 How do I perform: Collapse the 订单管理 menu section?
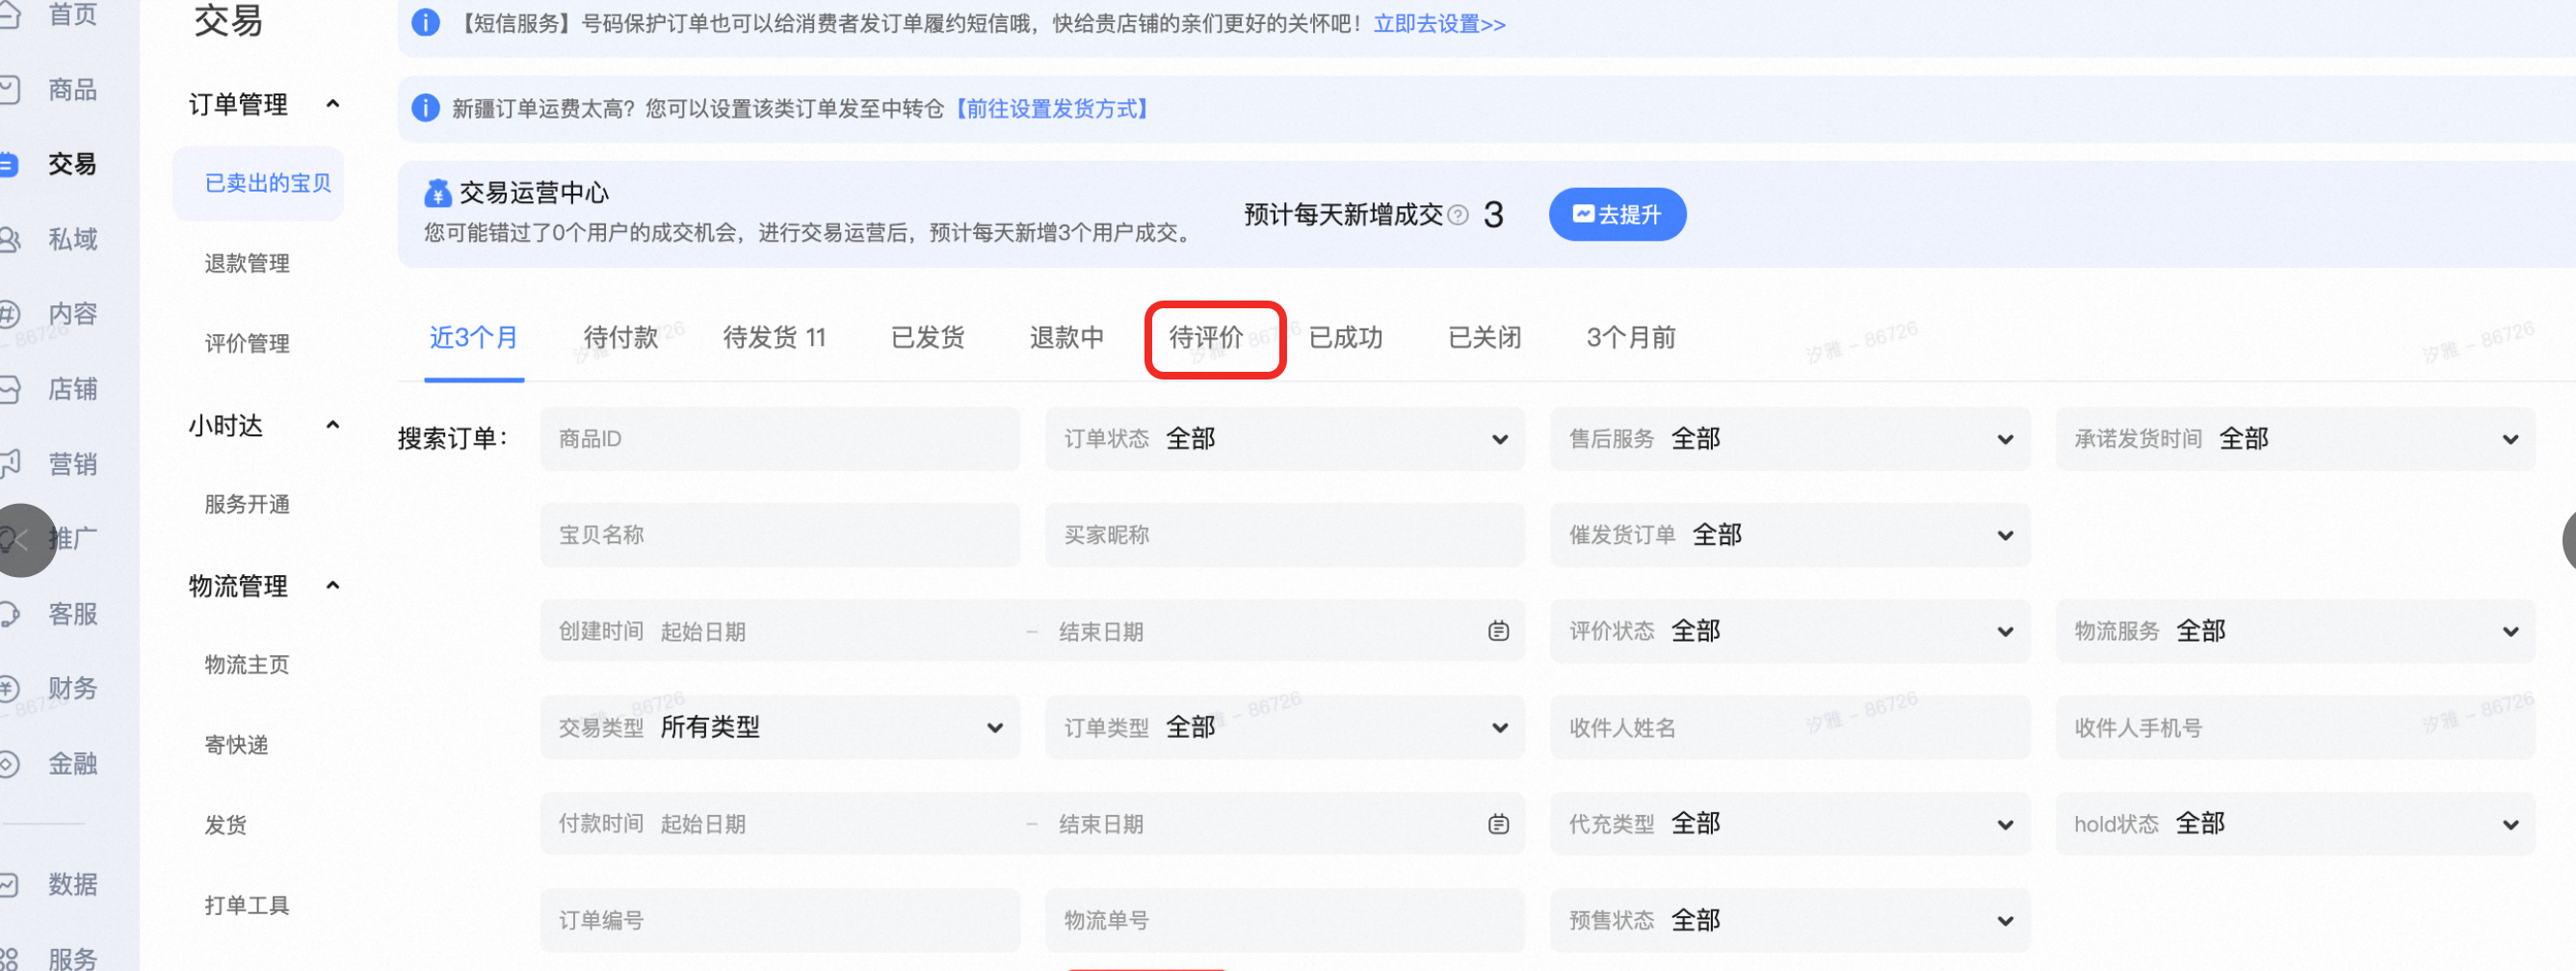pos(333,104)
